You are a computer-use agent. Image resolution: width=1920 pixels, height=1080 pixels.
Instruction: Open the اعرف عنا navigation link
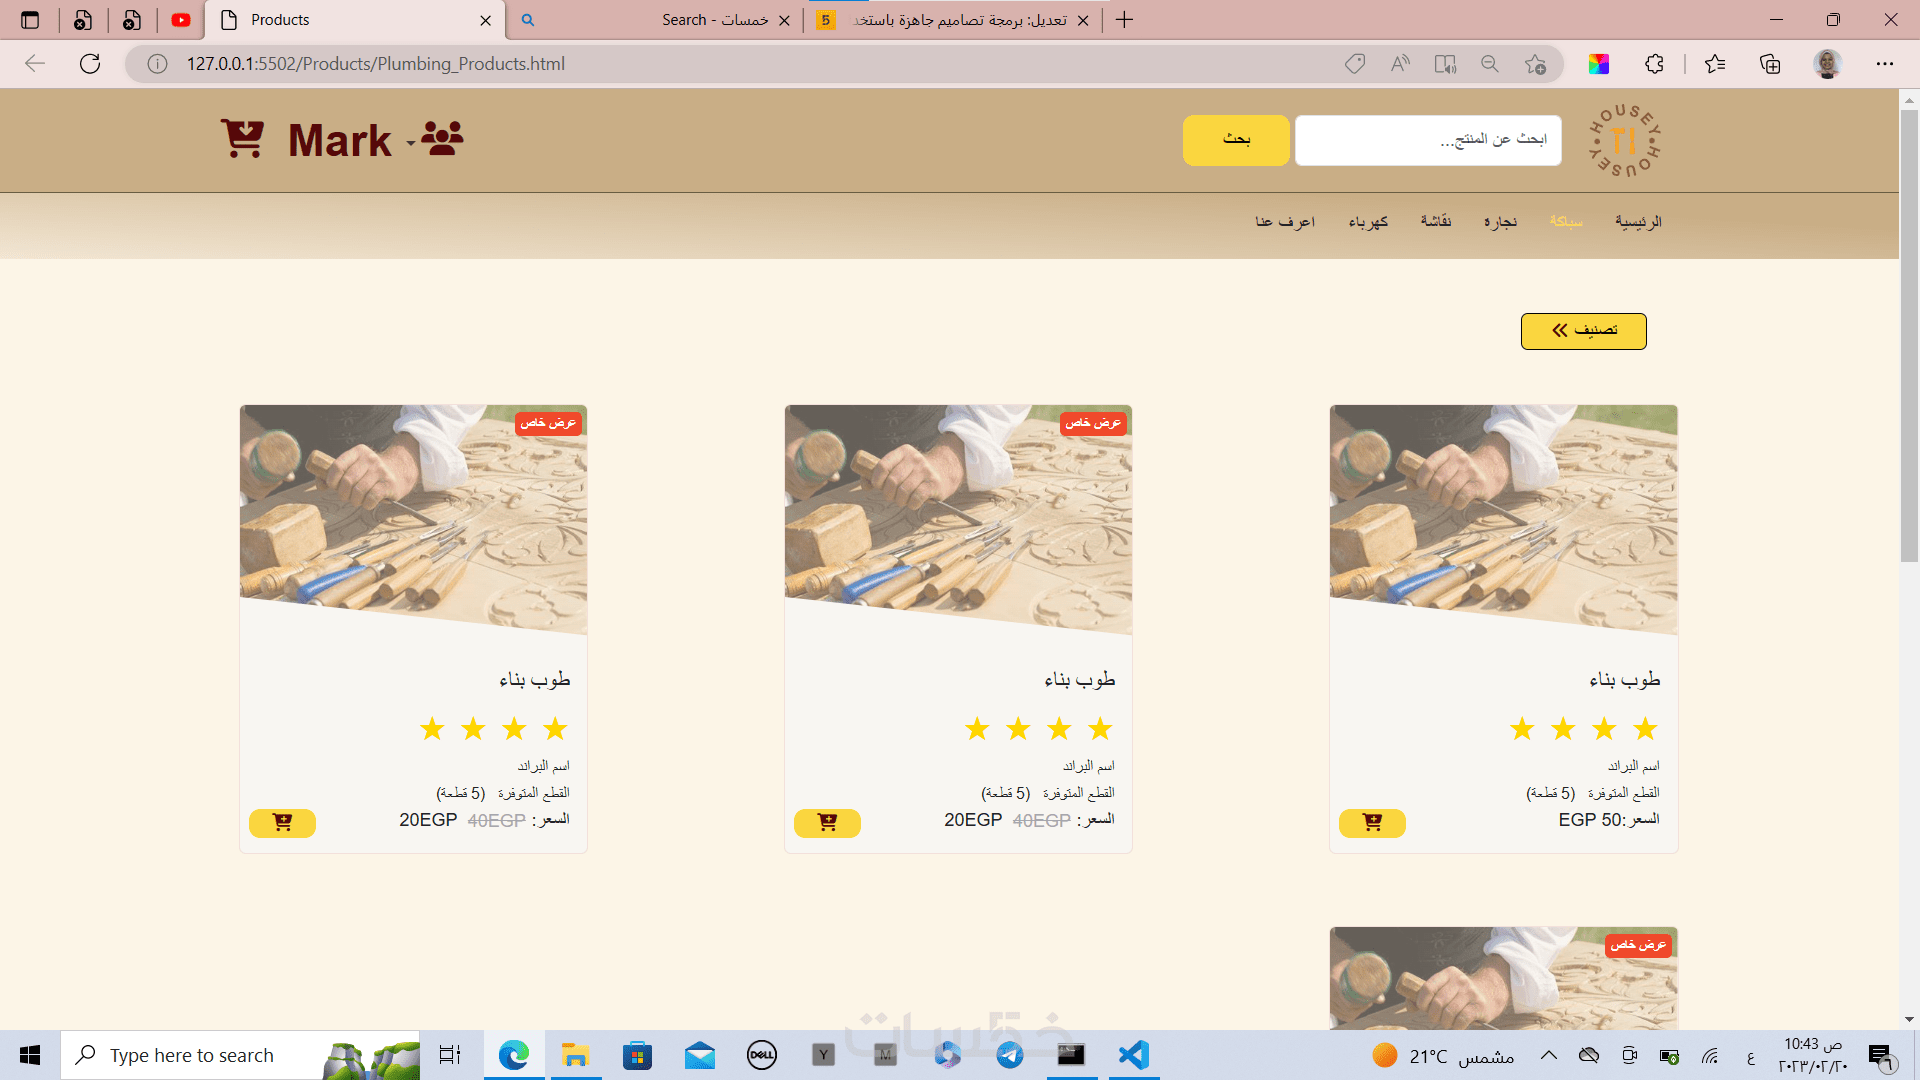coord(1285,222)
